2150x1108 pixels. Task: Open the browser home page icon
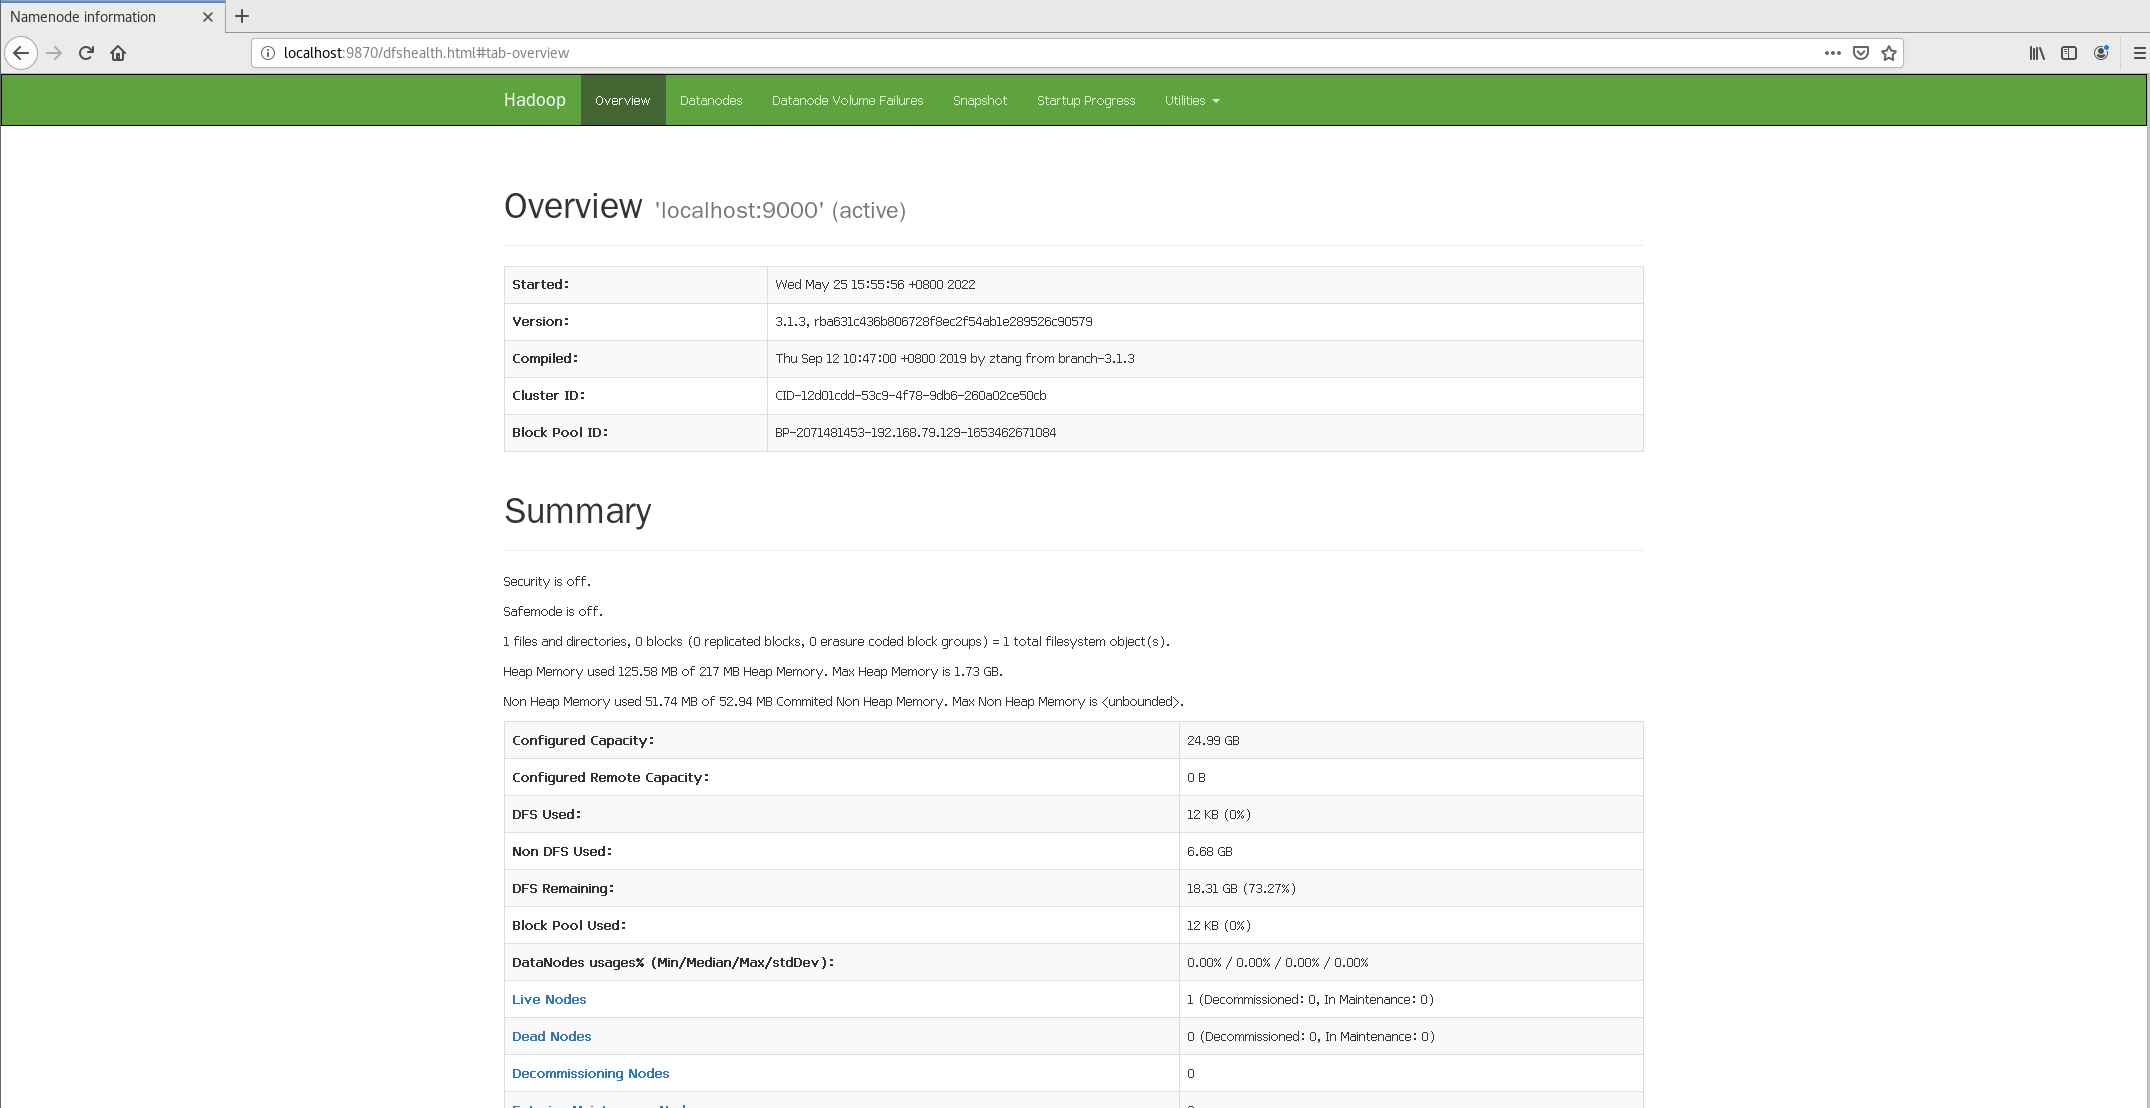point(118,53)
